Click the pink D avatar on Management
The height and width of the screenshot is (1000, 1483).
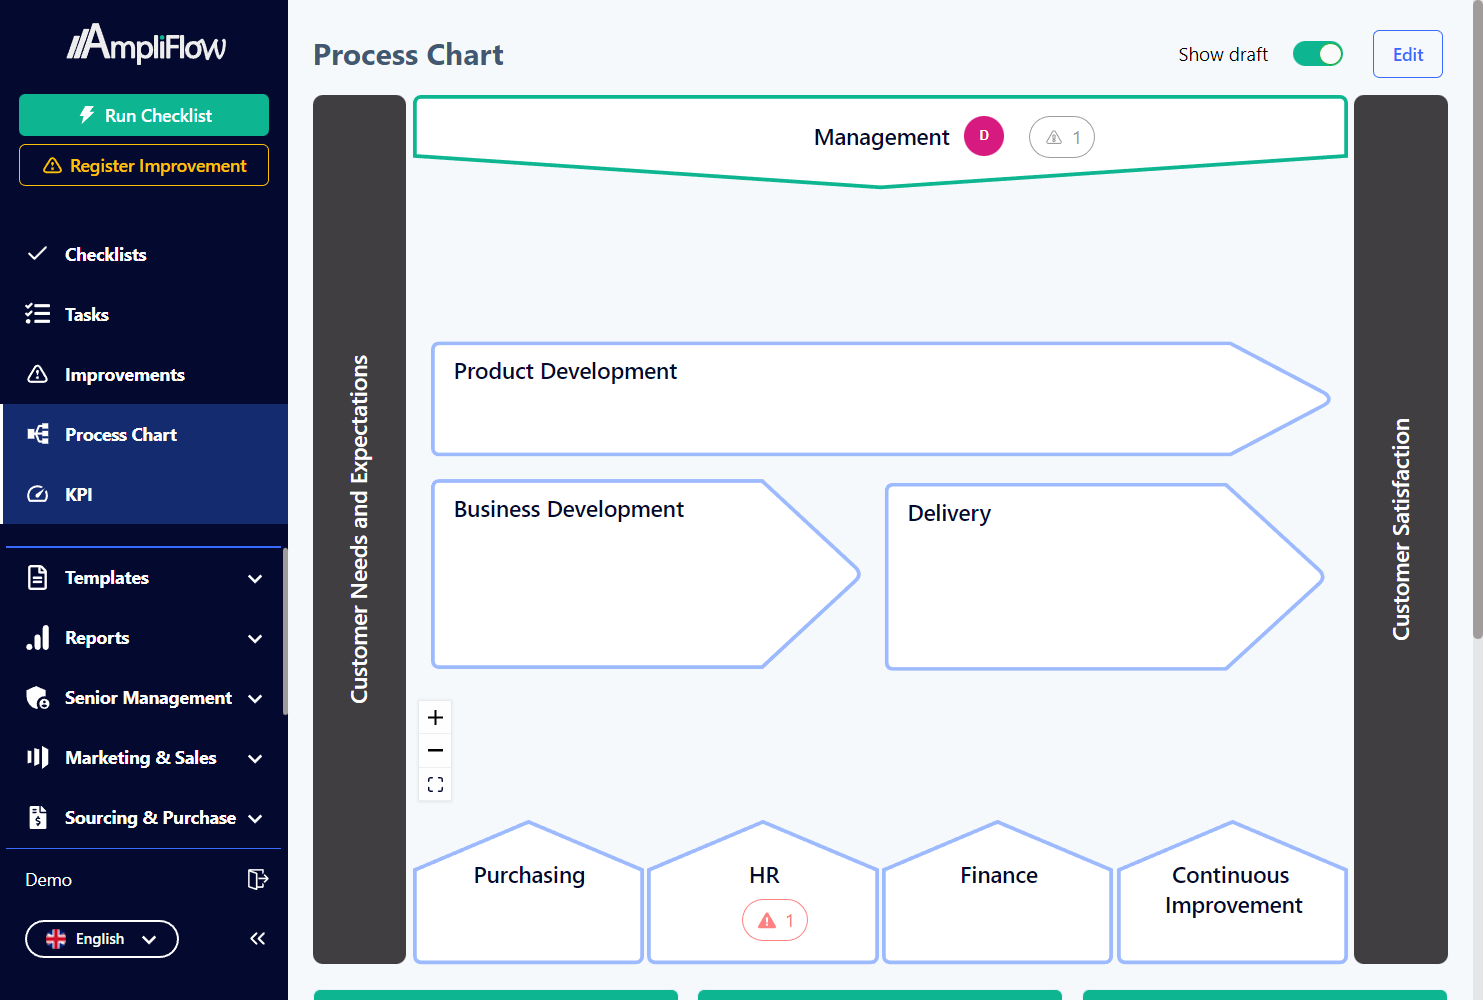983,136
